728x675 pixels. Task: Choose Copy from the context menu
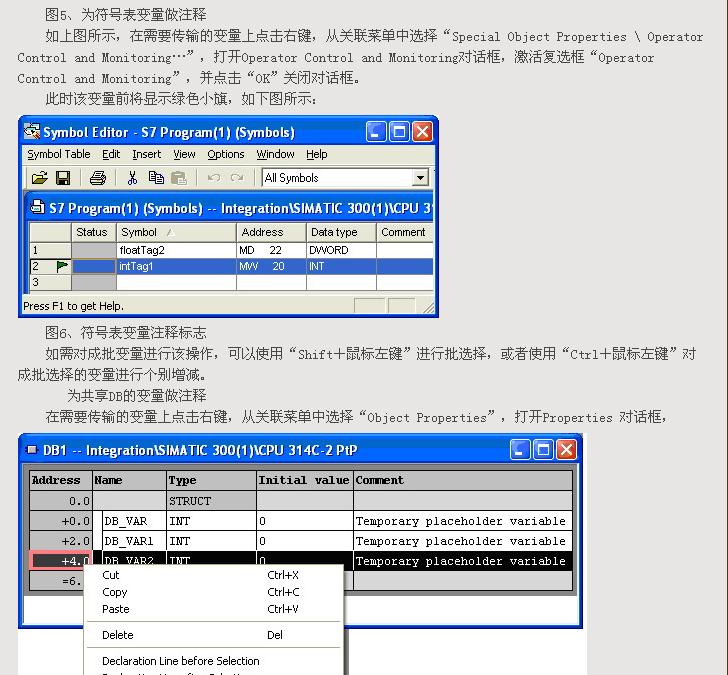(214, 592)
